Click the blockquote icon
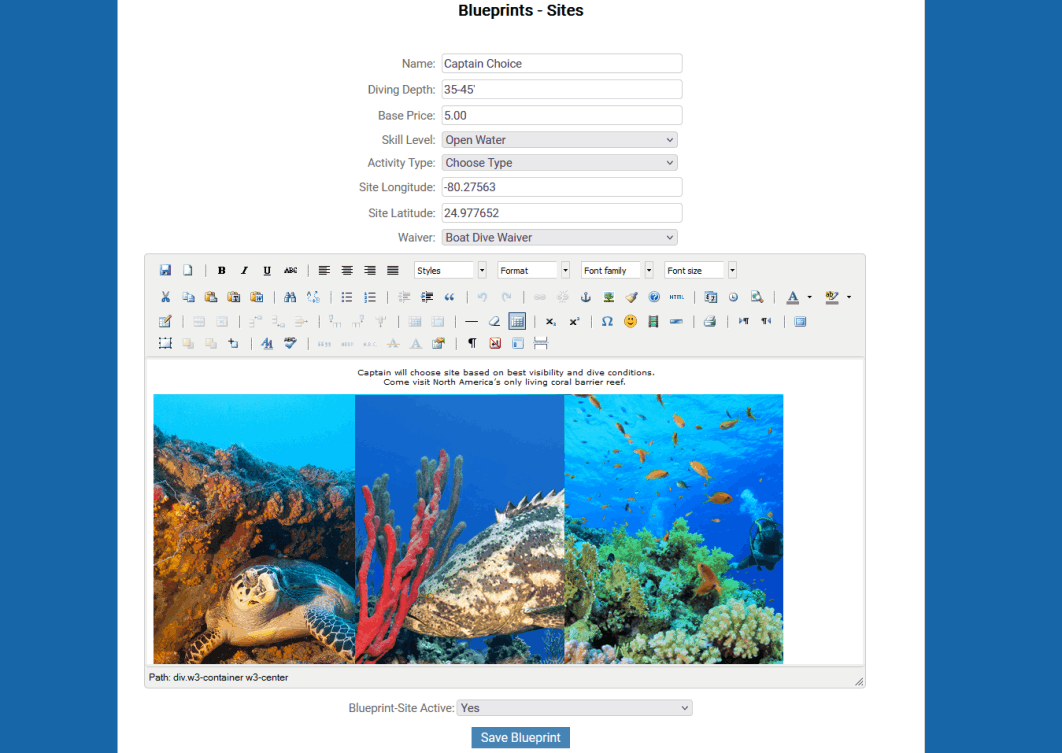Image resolution: width=1062 pixels, height=753 pixels. click(x=449, y=297)
